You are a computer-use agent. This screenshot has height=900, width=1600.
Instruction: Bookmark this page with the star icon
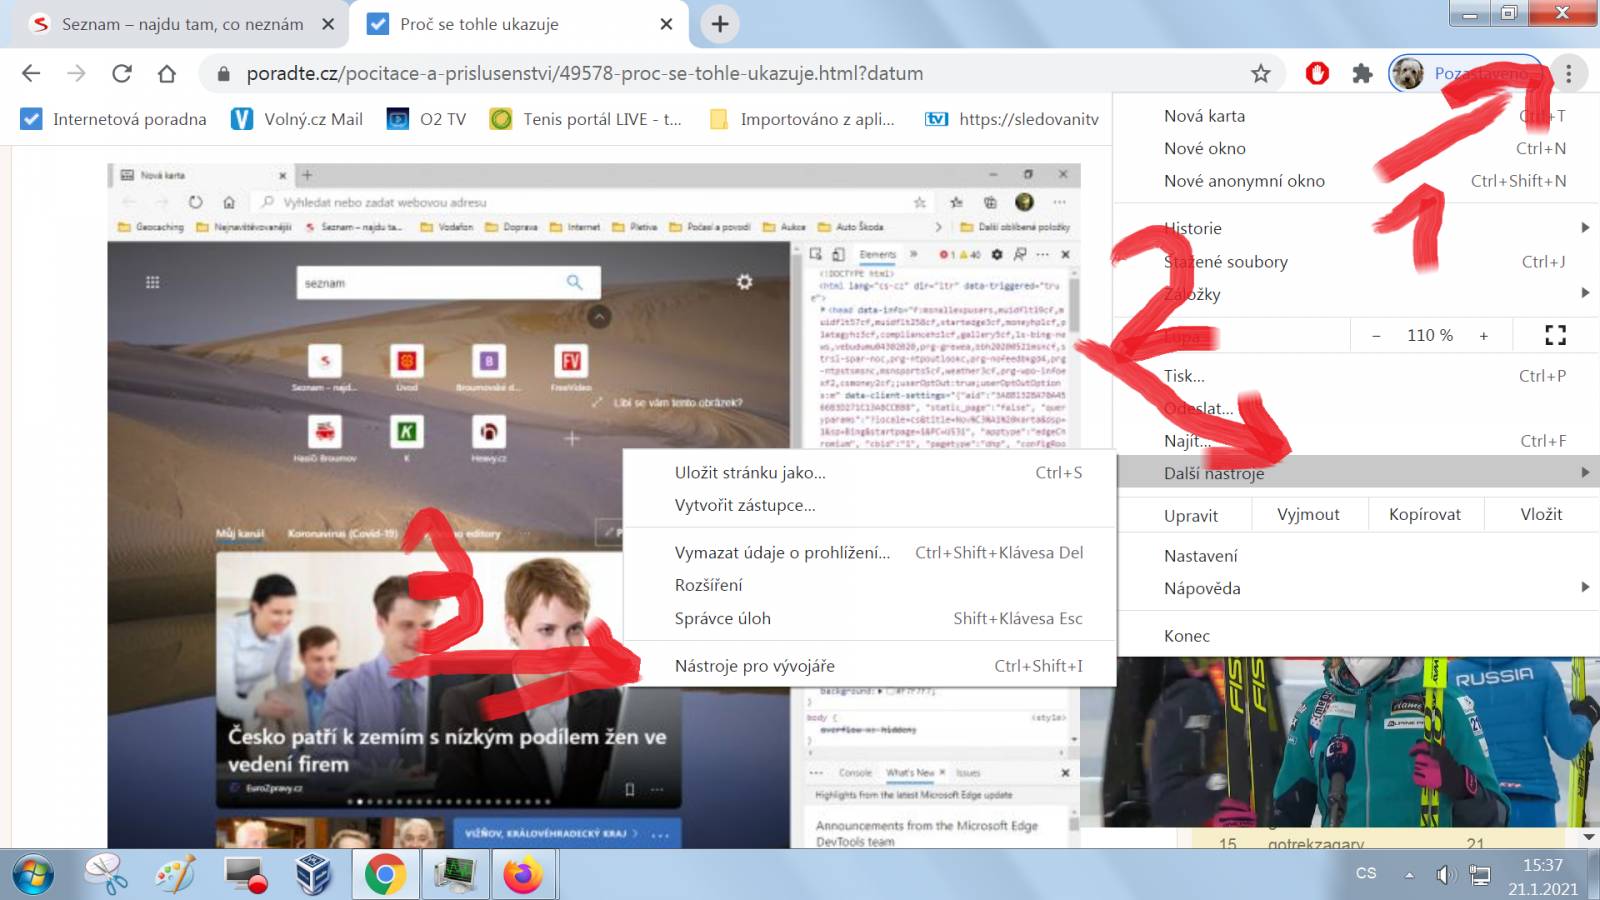(1261, 73)
